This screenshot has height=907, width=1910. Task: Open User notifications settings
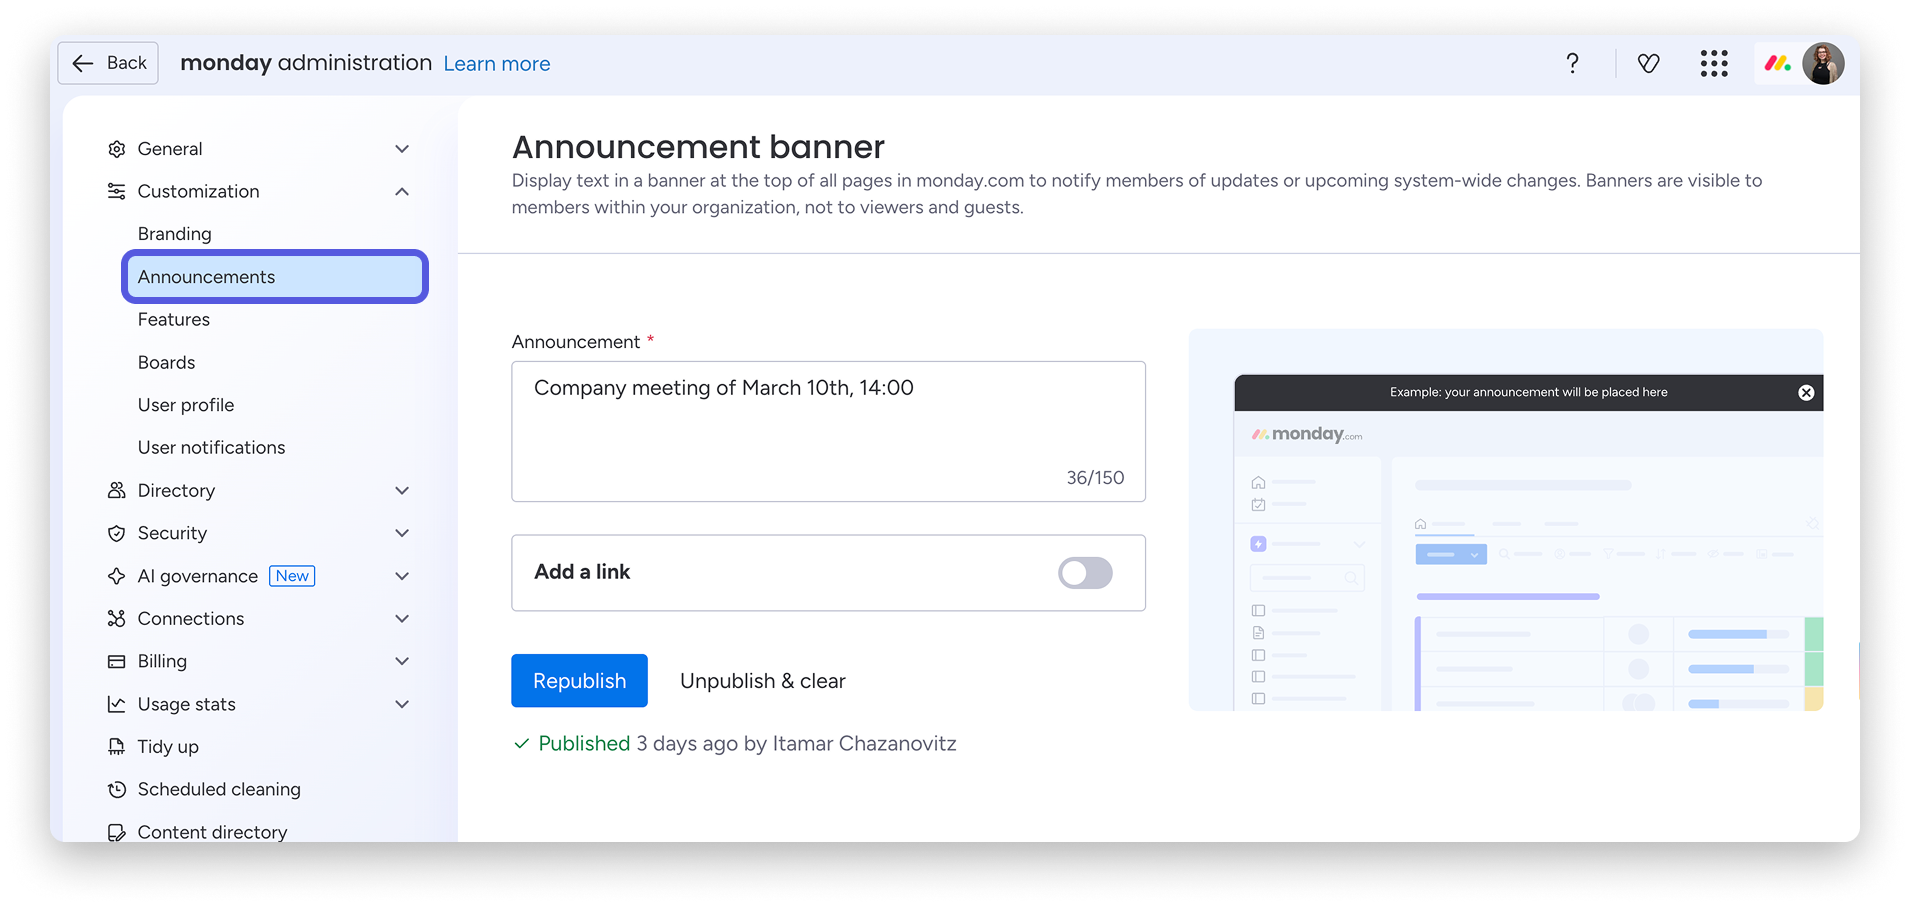point(212,448)
